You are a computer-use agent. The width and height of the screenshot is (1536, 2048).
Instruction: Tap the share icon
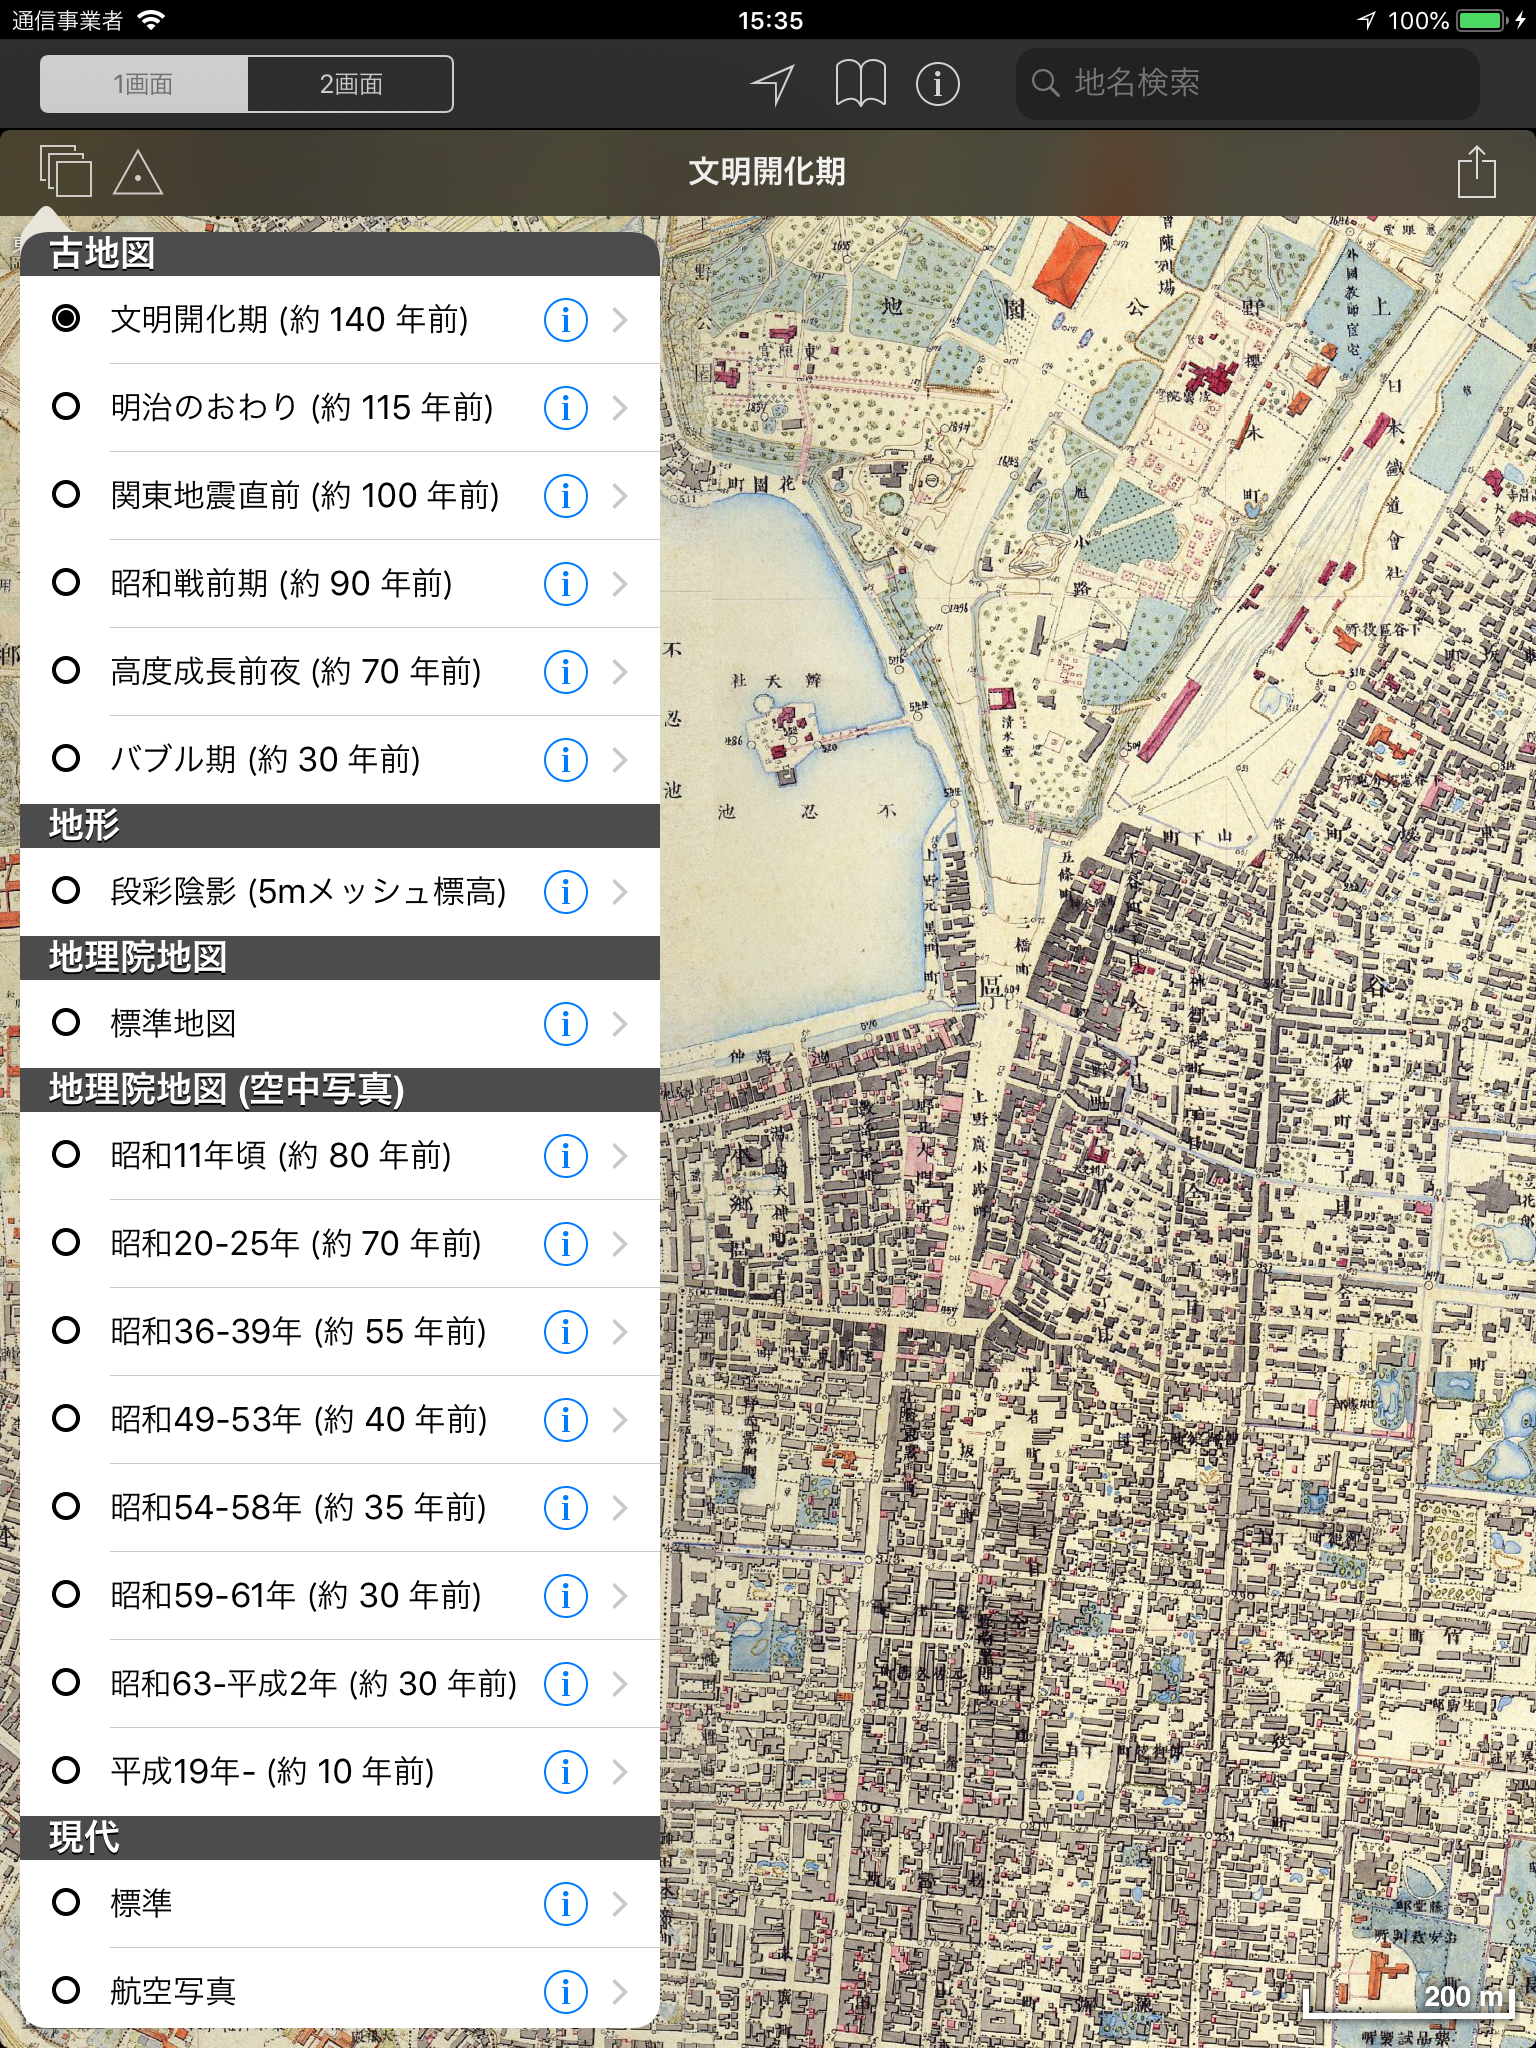pos(1476,171)
